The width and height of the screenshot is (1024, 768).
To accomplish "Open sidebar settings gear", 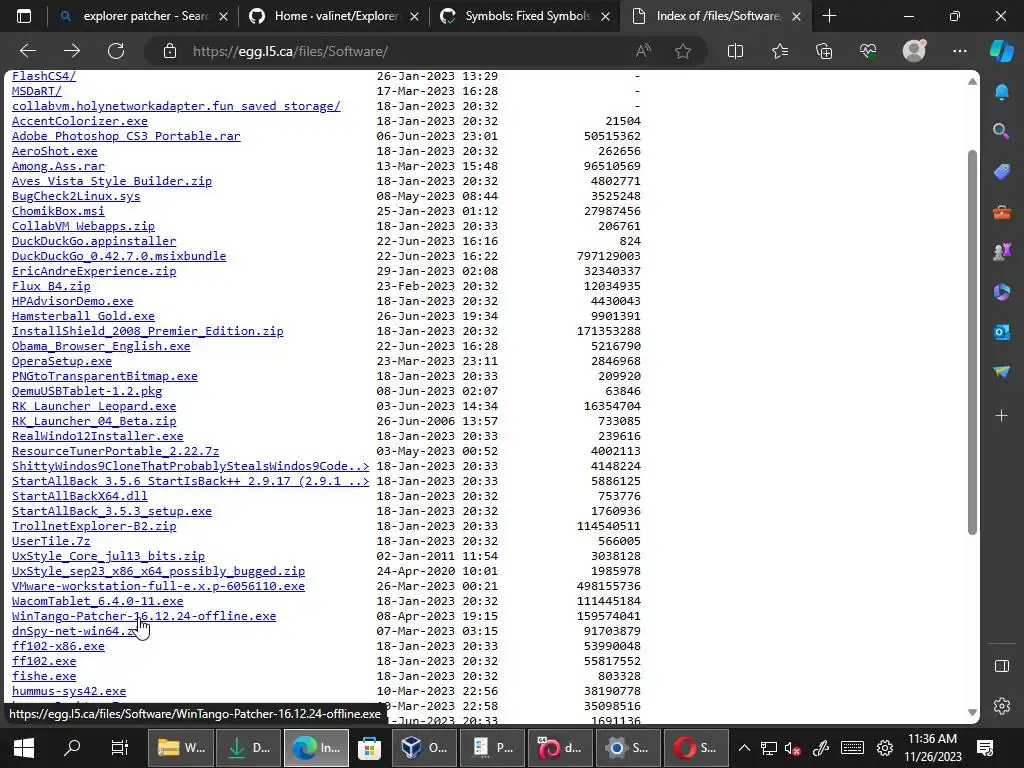I will click(1002, 706).
